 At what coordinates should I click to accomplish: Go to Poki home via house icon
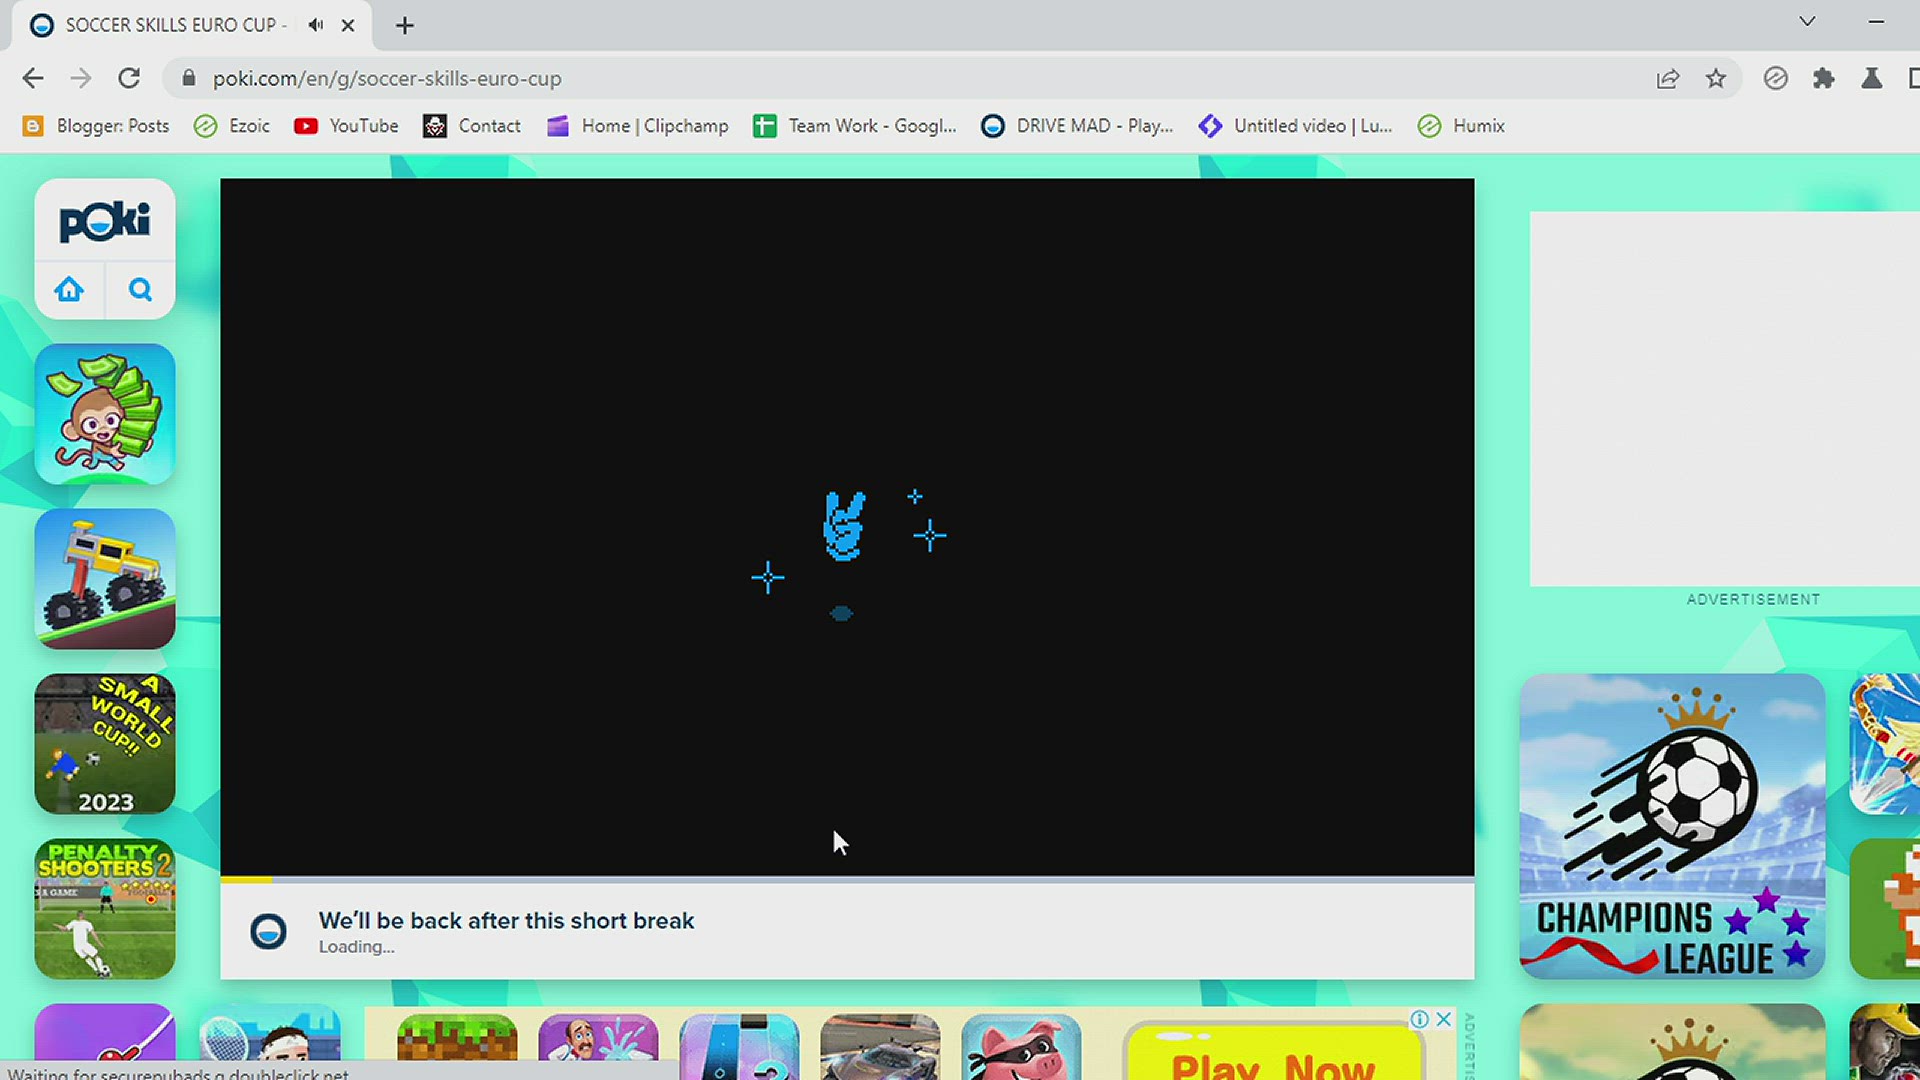pos(69,290)
